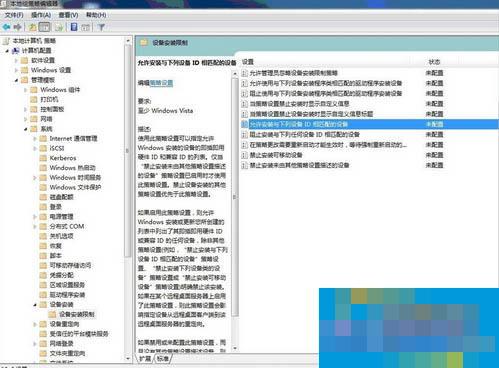Click the 本地计算机 策略 root icon

point(6,41)
